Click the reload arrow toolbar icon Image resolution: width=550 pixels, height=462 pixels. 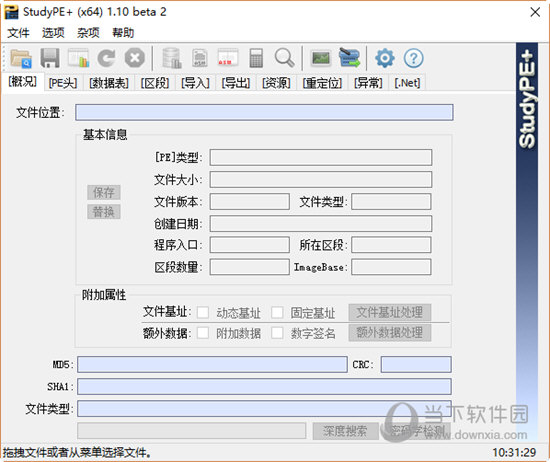click(106, 58)
